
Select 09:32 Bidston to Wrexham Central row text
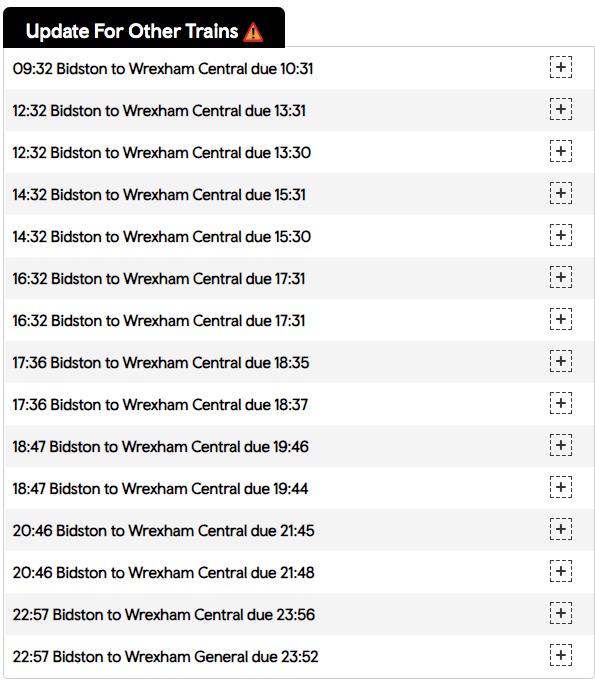click(x=163, y=69)
